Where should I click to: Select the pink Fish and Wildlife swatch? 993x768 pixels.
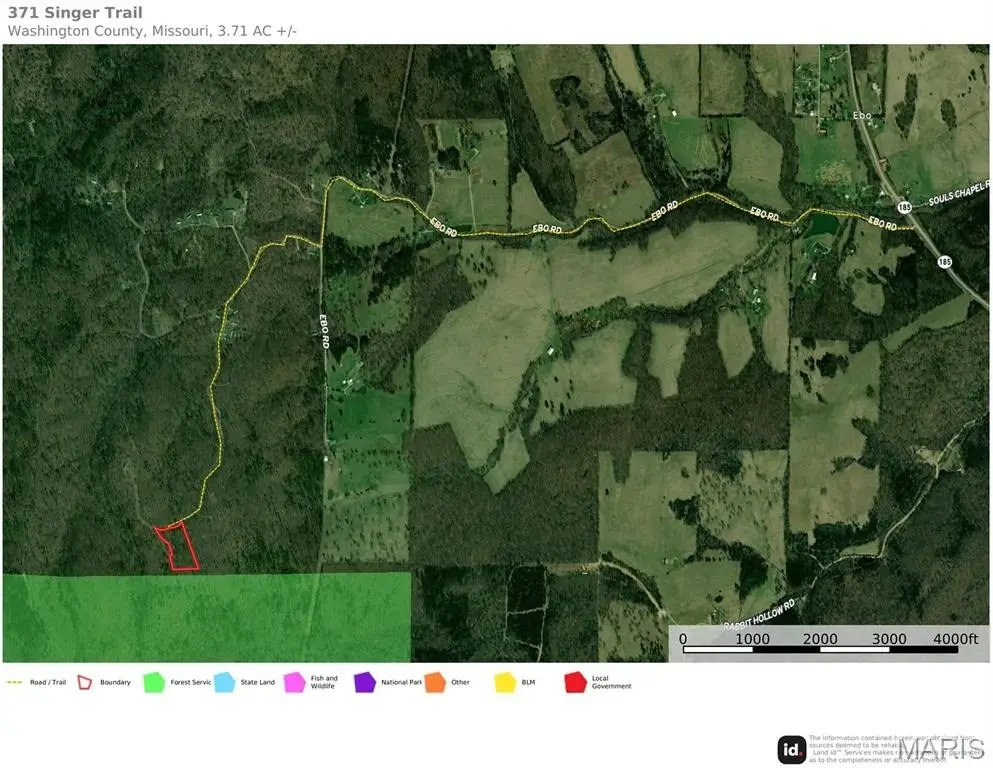[x=294, y=682]
